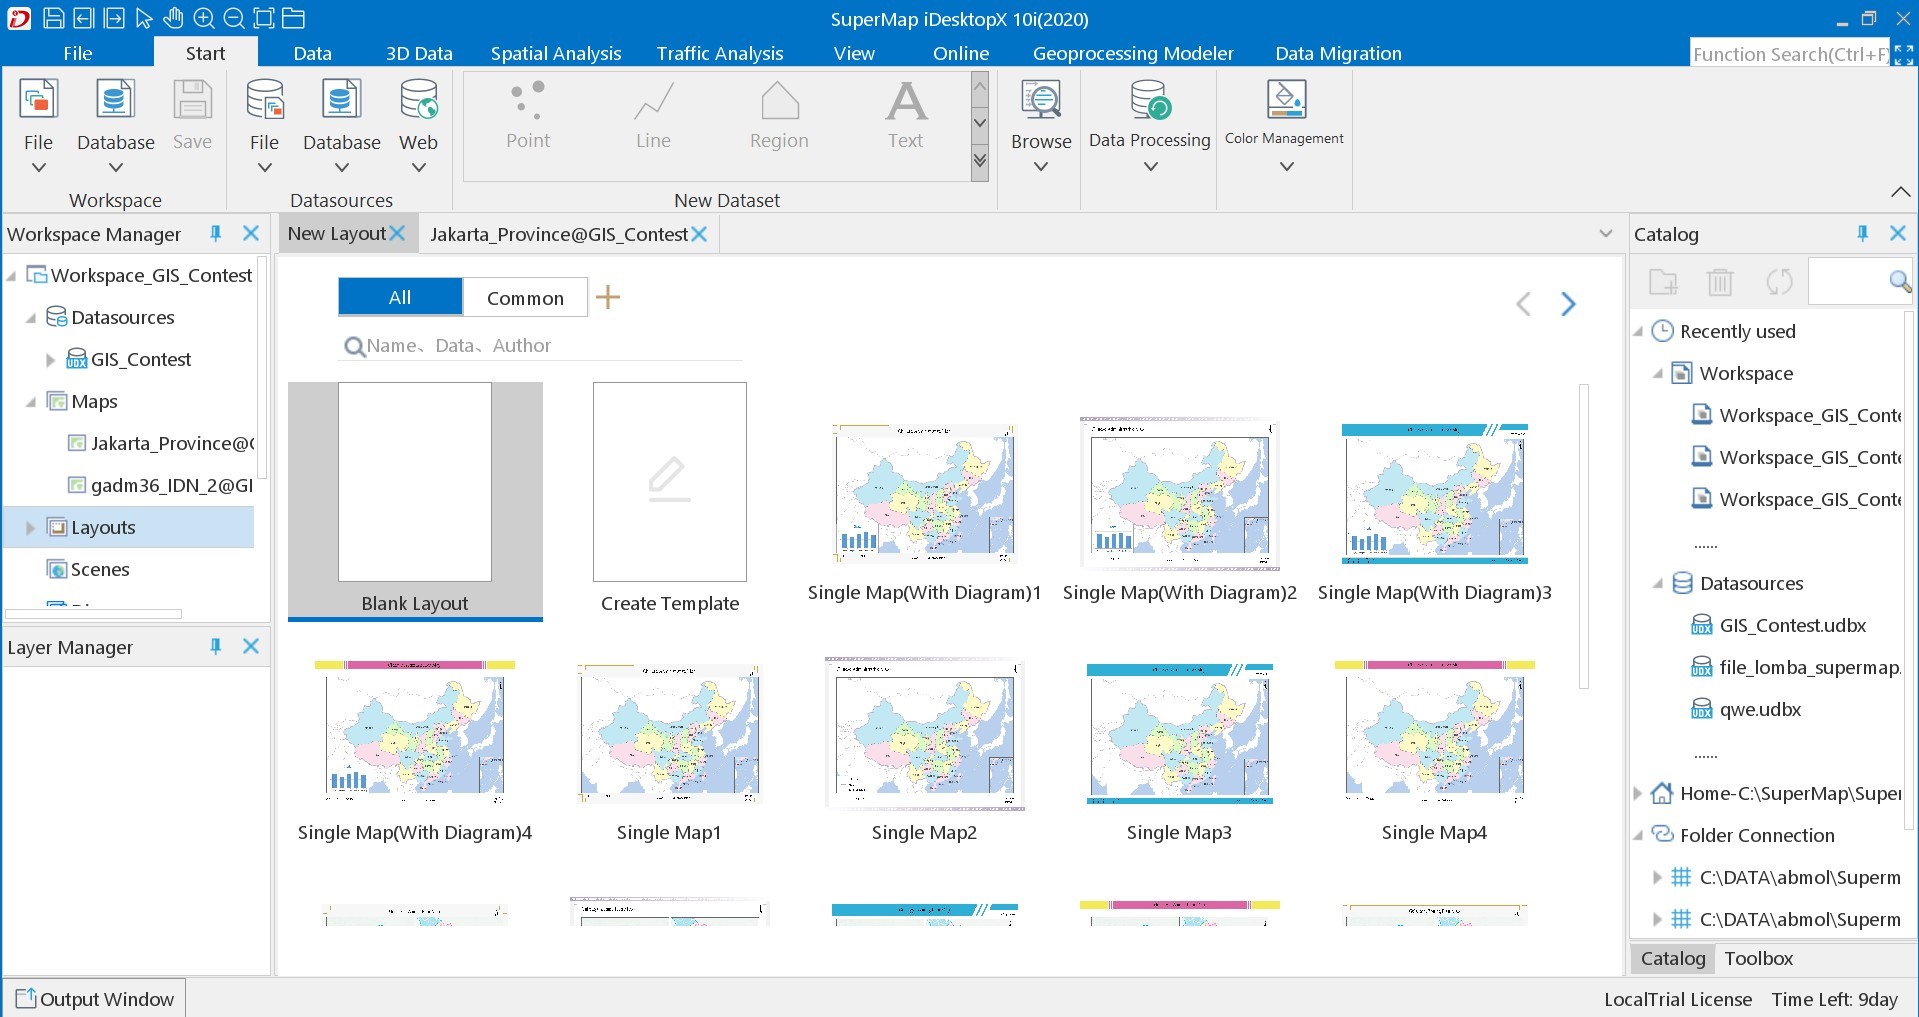Close the Jakarta_Province@GIS_Contest tab

pos(699,234)
